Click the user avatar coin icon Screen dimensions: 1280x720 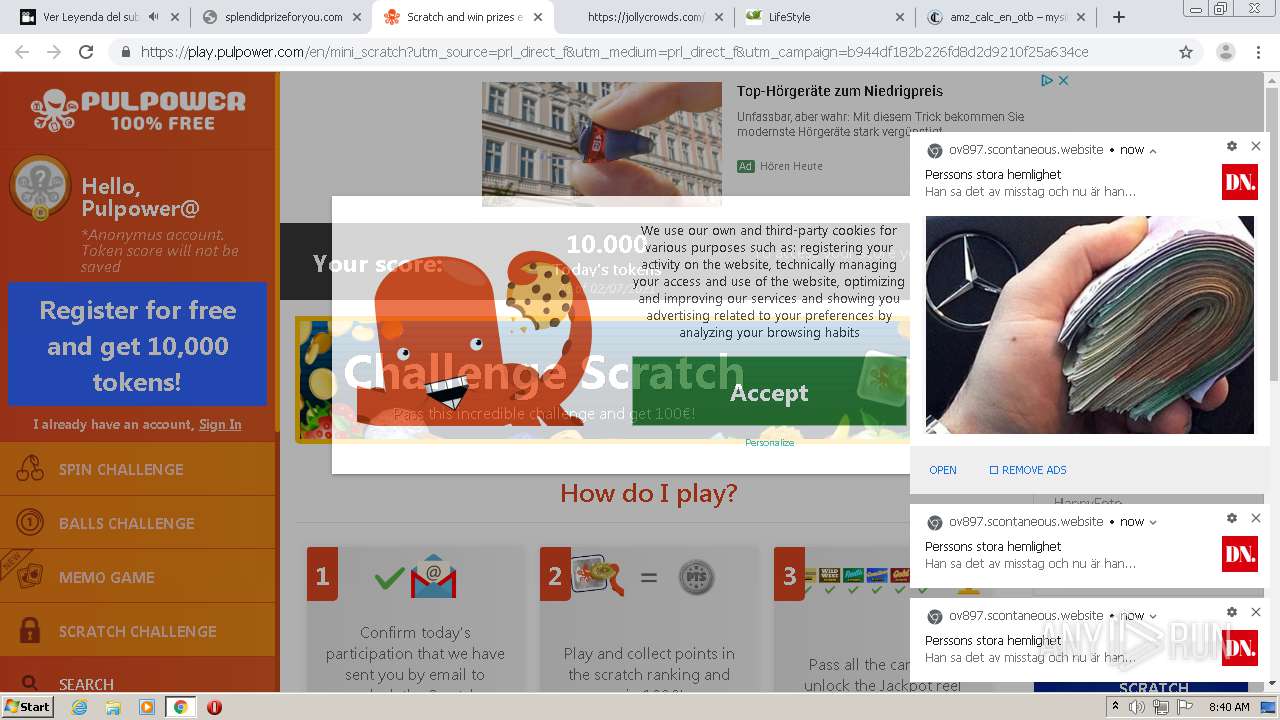click(40, 187)
